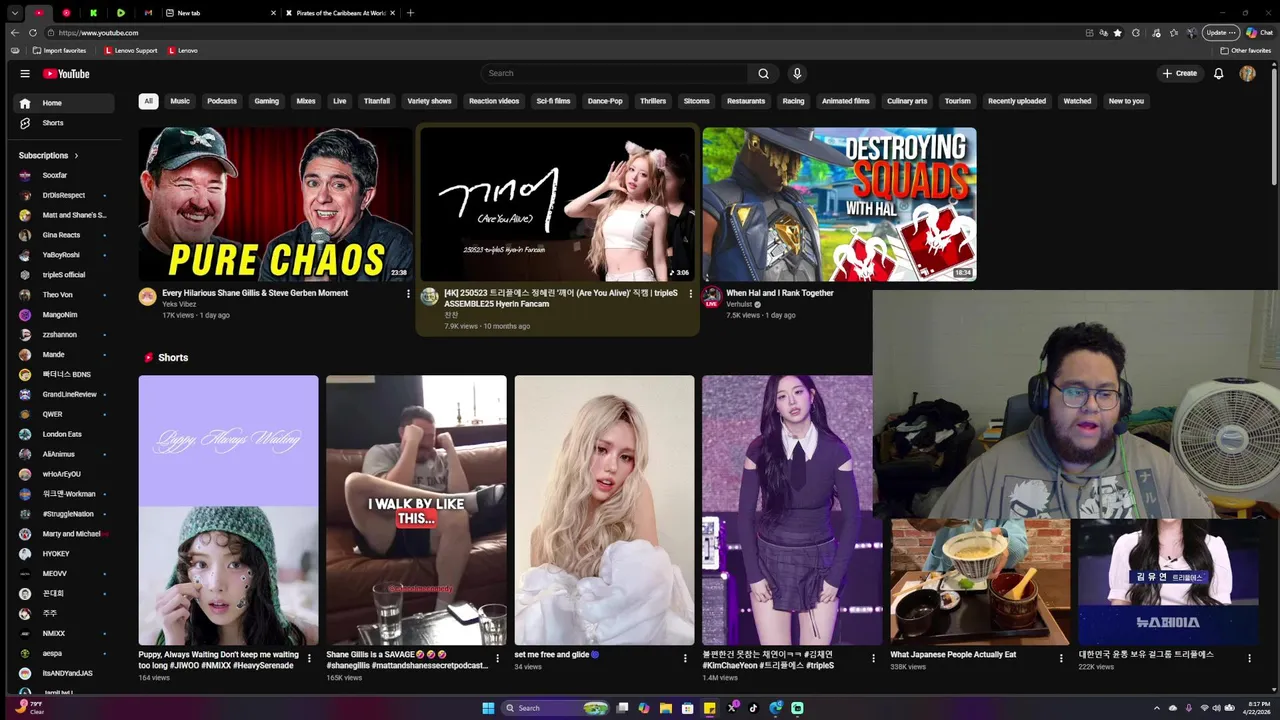Select the Sci-fi films filter chip

point(553,101)
